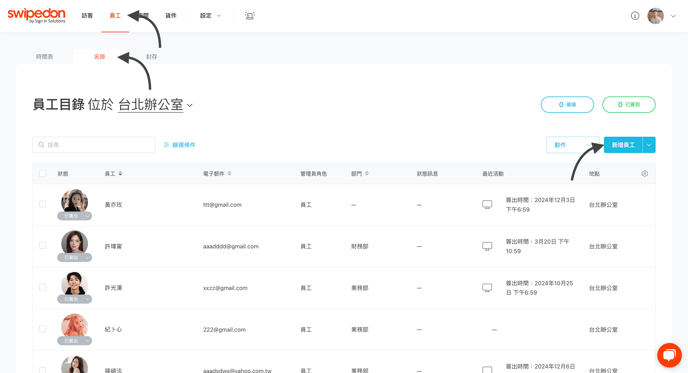
Task: Open the dropdown arrow next to profile avatar
Action: click(x=673, y=16)
